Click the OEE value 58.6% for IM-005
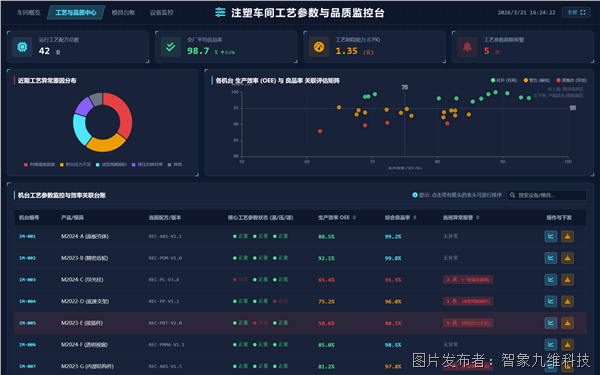 coord(326,323)
